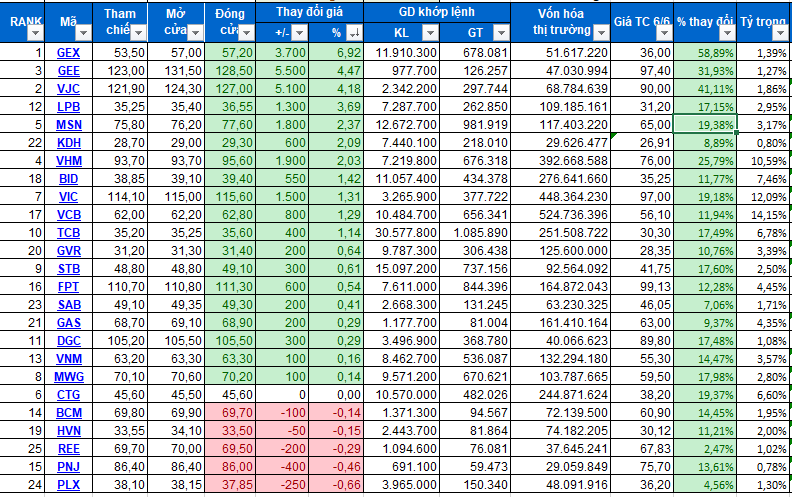Select the selected cell 19,38% for MSN
The image size is (792, 497).
(x=705, y=125)
